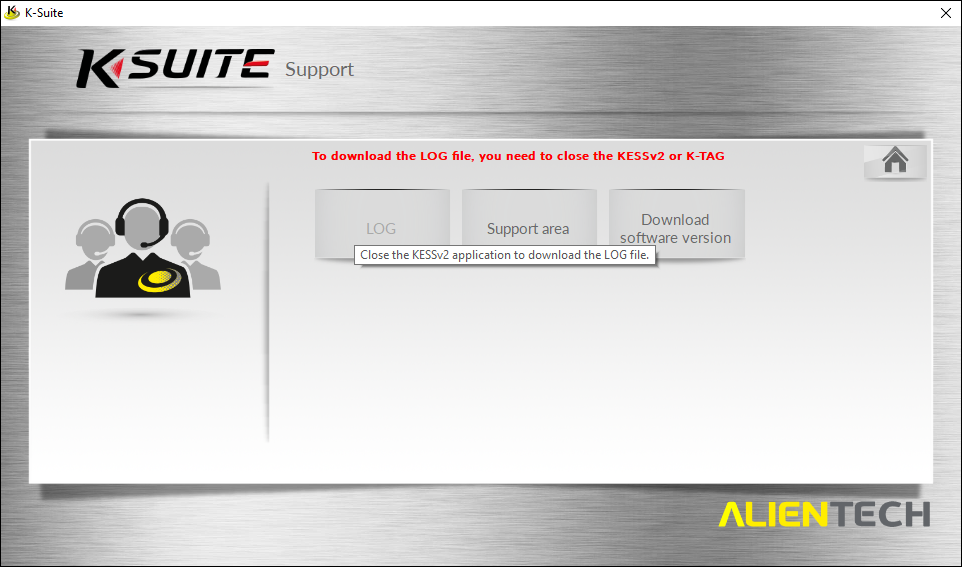Go back using the Home icon
The height and width of the screenshot is (567, 962).
coord(895,161)
